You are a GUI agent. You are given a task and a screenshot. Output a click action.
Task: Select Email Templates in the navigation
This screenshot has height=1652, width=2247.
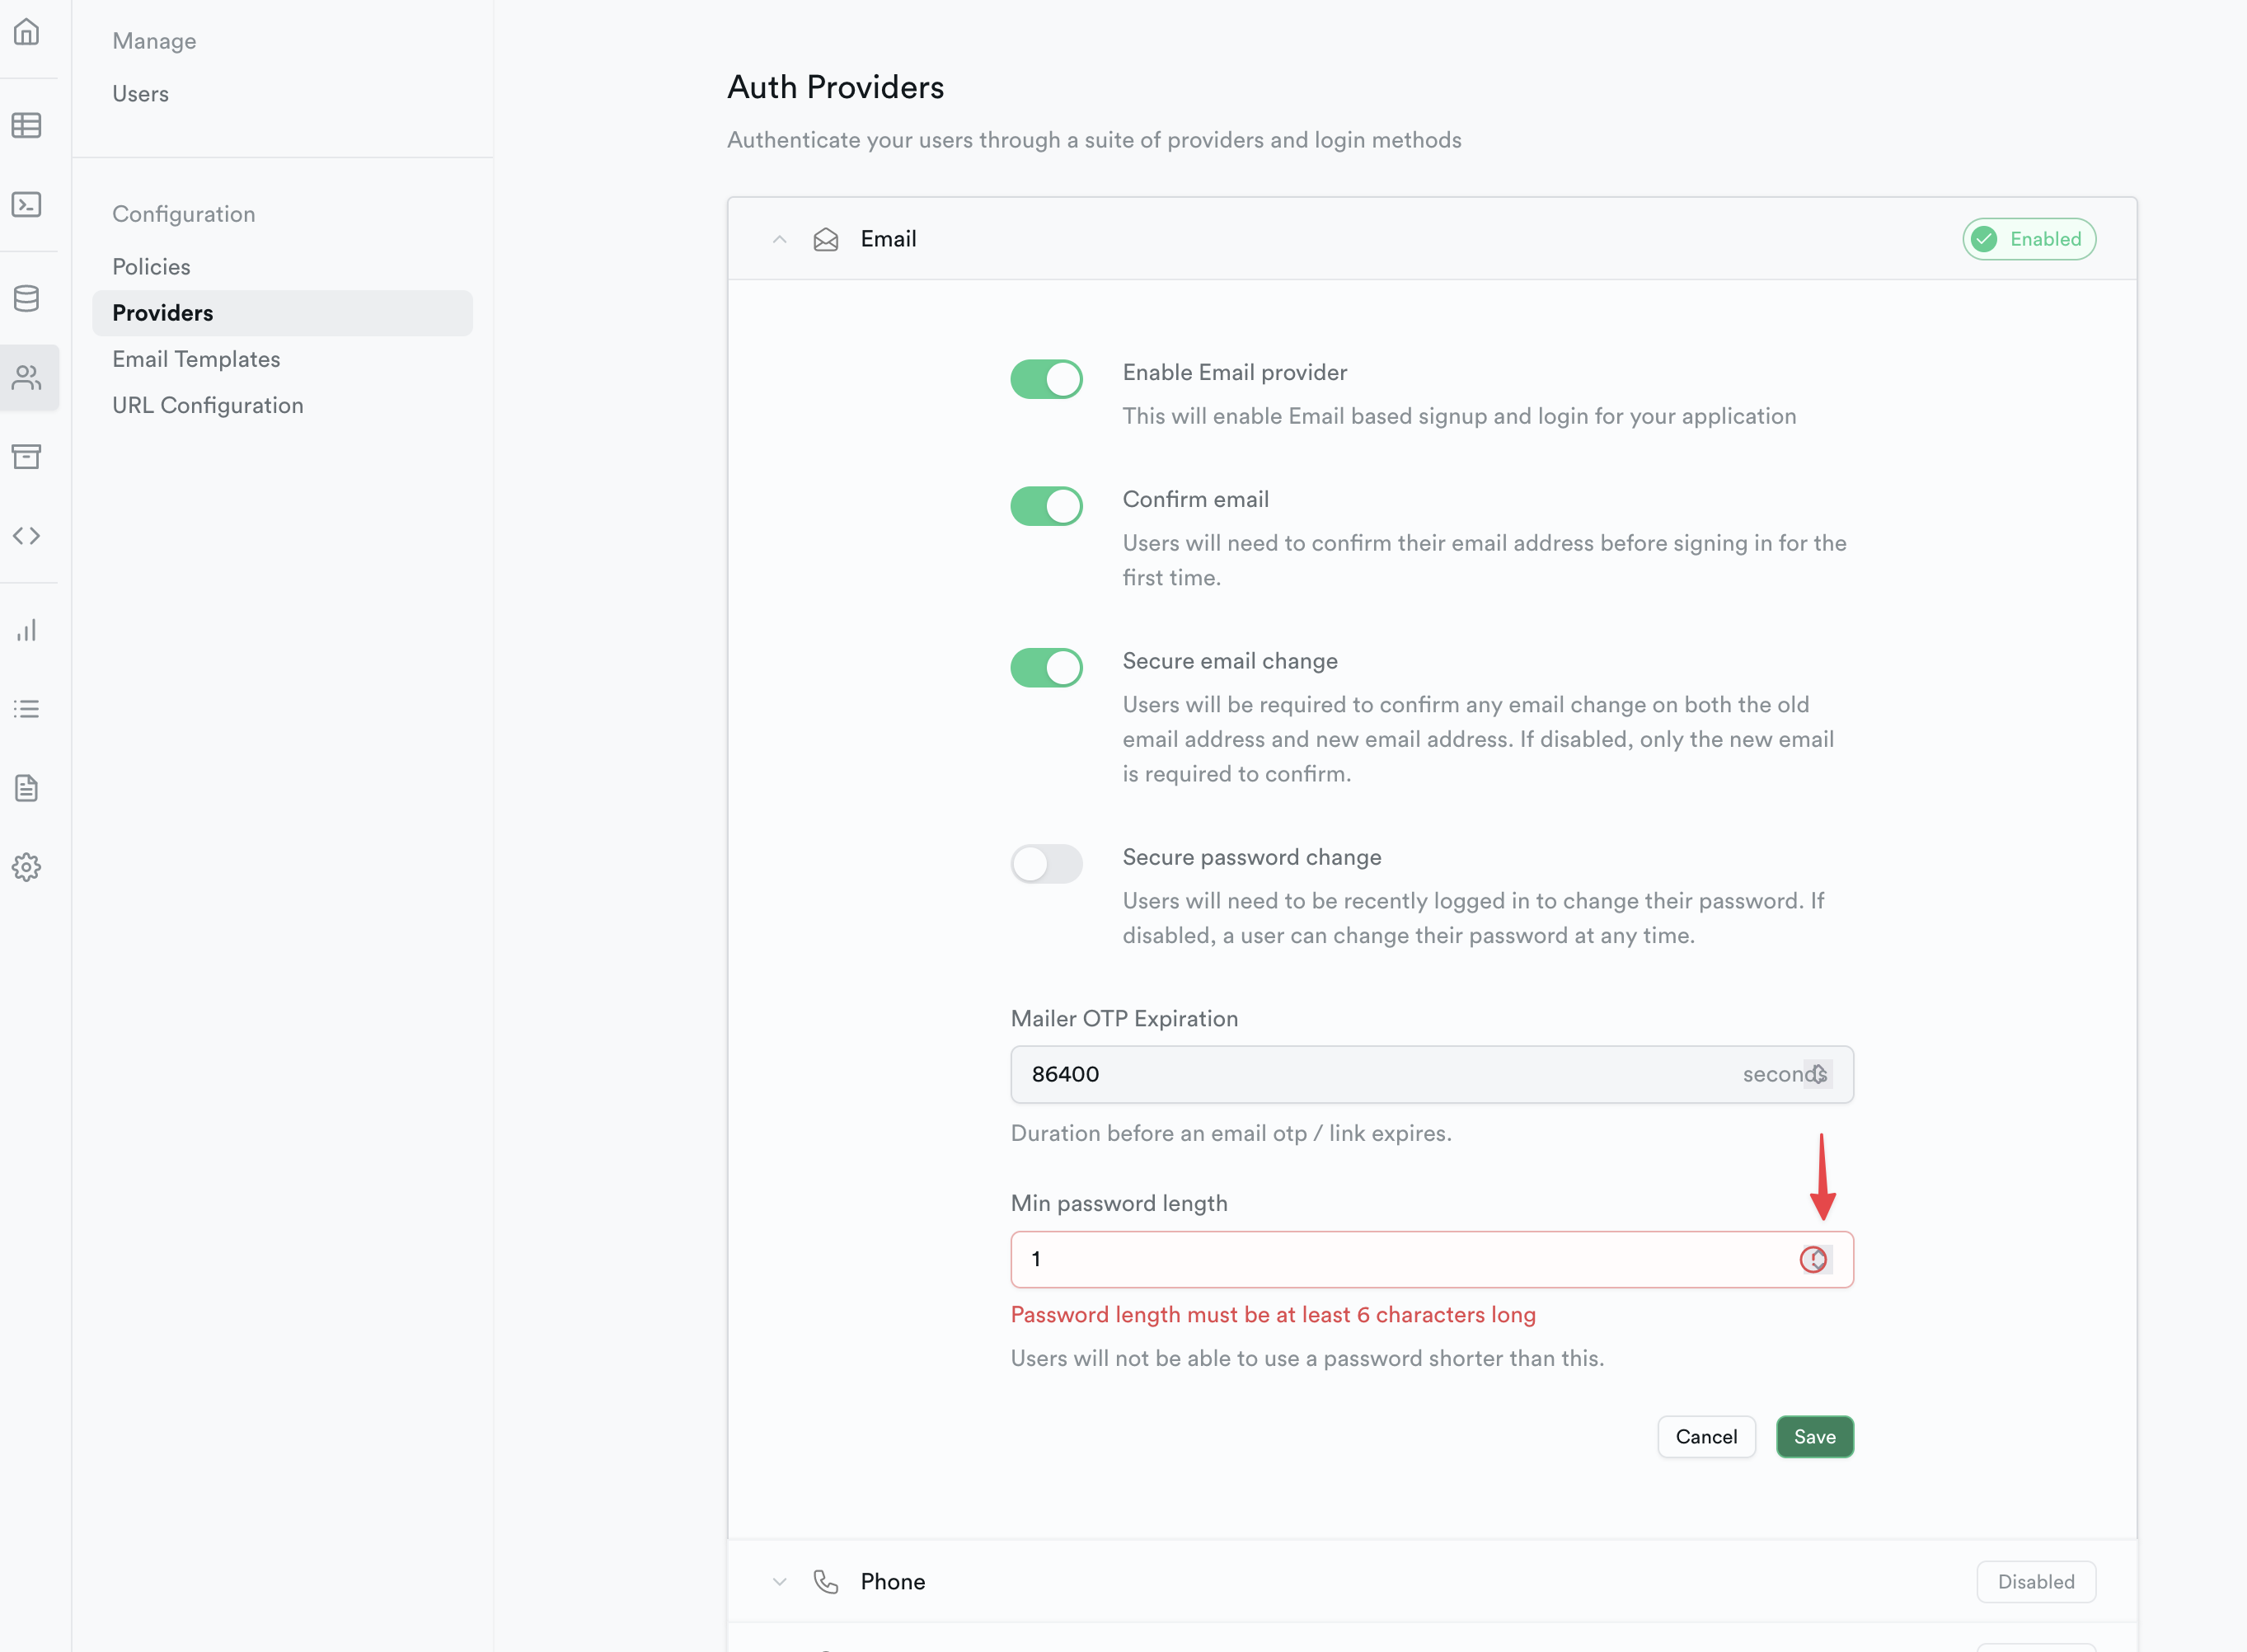click(196, 359)
